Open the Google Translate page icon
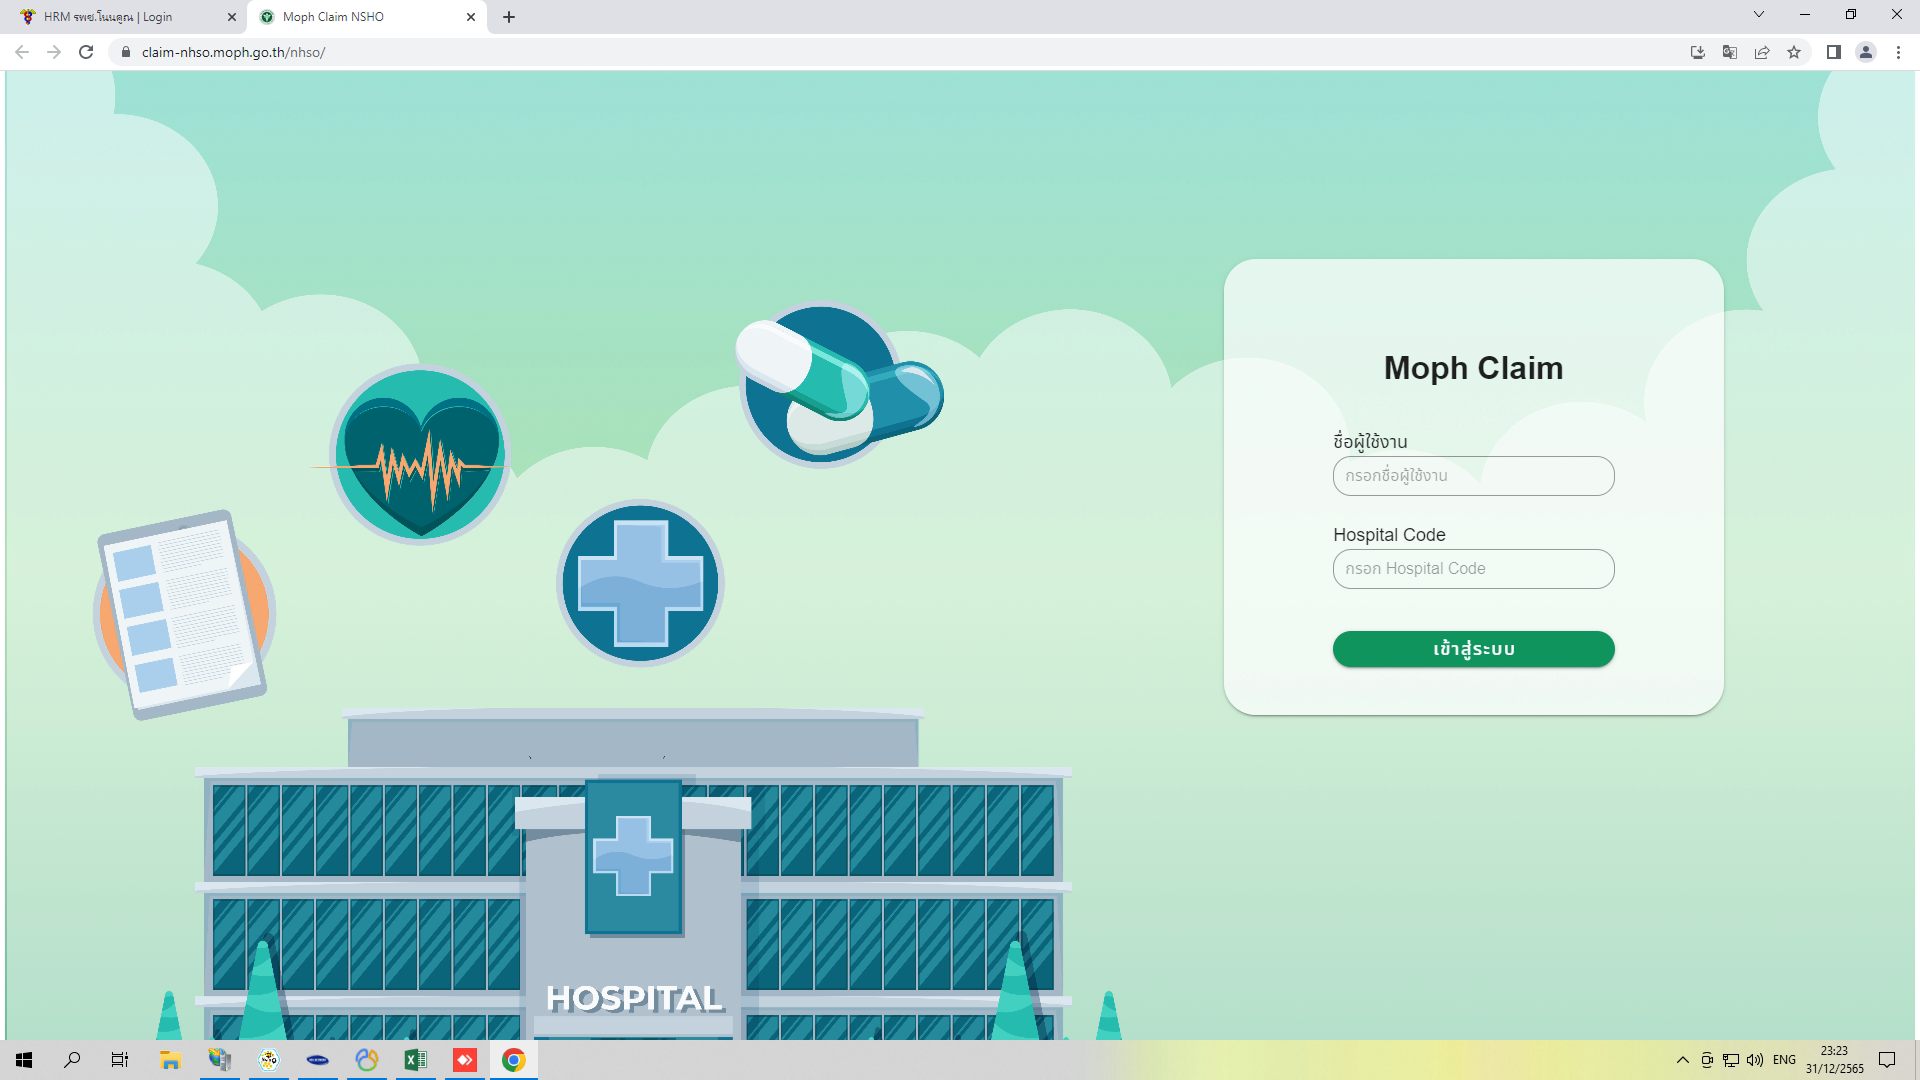Image resolution: width=1920 pixels, height=1080 pixels. (1727, 52)
